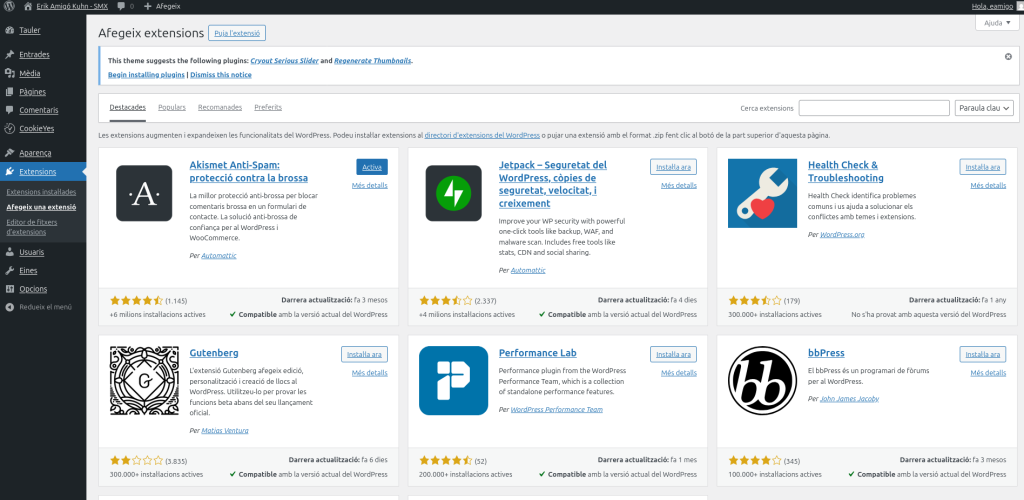Switch to the Recomanades tab

click(220, 107)
